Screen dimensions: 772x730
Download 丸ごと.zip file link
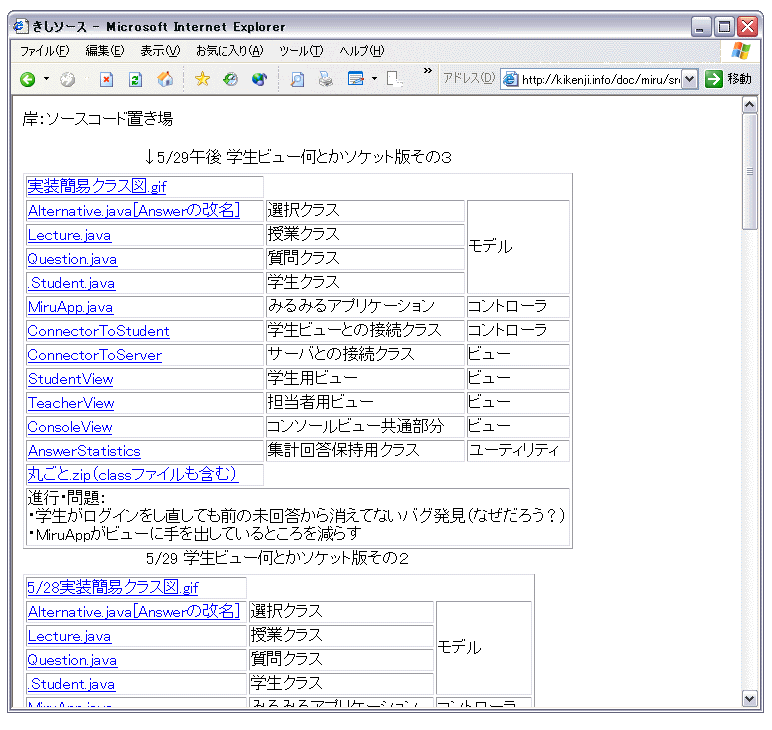click(x=131, y=474)
